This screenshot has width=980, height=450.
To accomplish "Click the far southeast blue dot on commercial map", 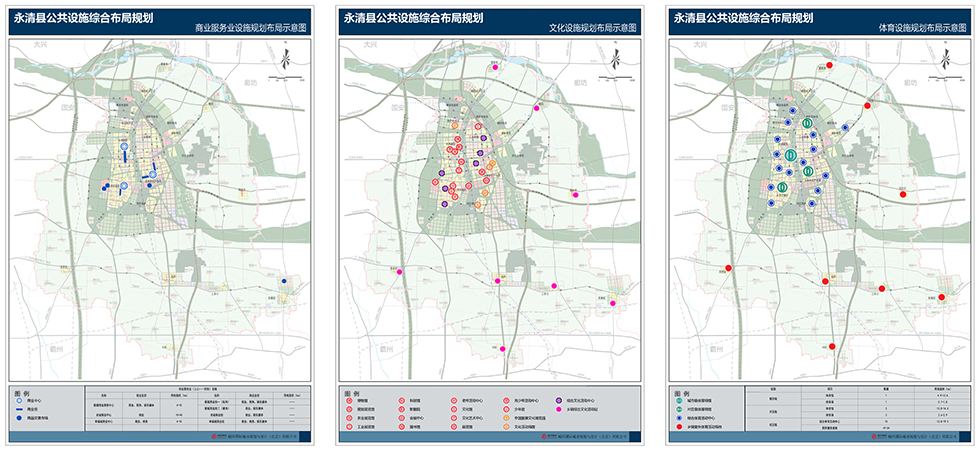I will pos(285,283).
